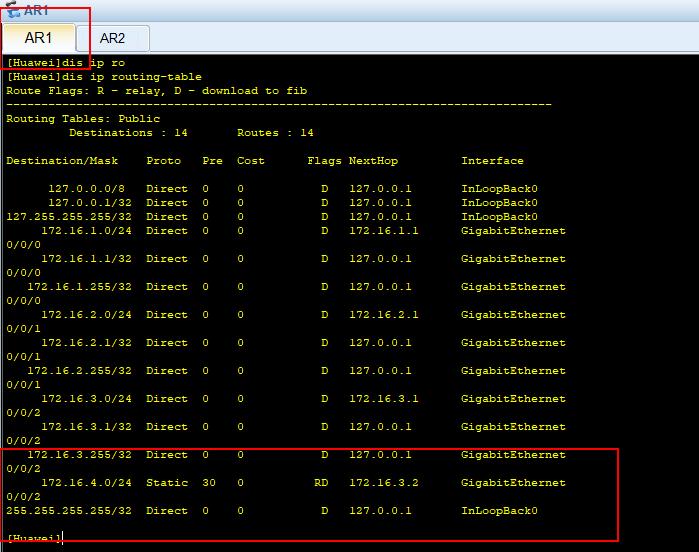Click GigabitEthernet in the 172.16.1.0/24 row

[x=513, y=231]
